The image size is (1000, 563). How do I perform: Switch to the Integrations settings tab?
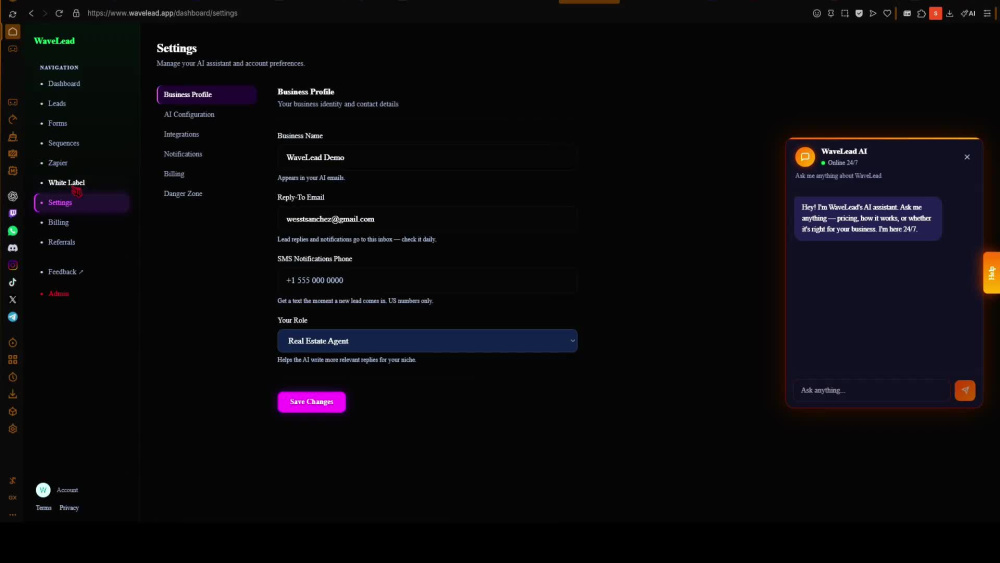(181, 135)
